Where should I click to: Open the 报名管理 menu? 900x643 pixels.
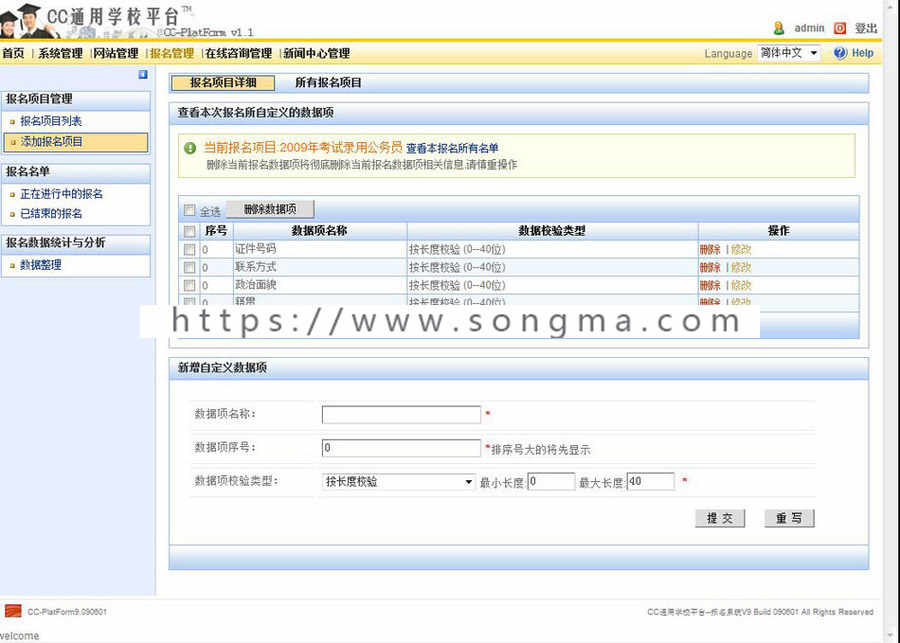click(172, 53)
